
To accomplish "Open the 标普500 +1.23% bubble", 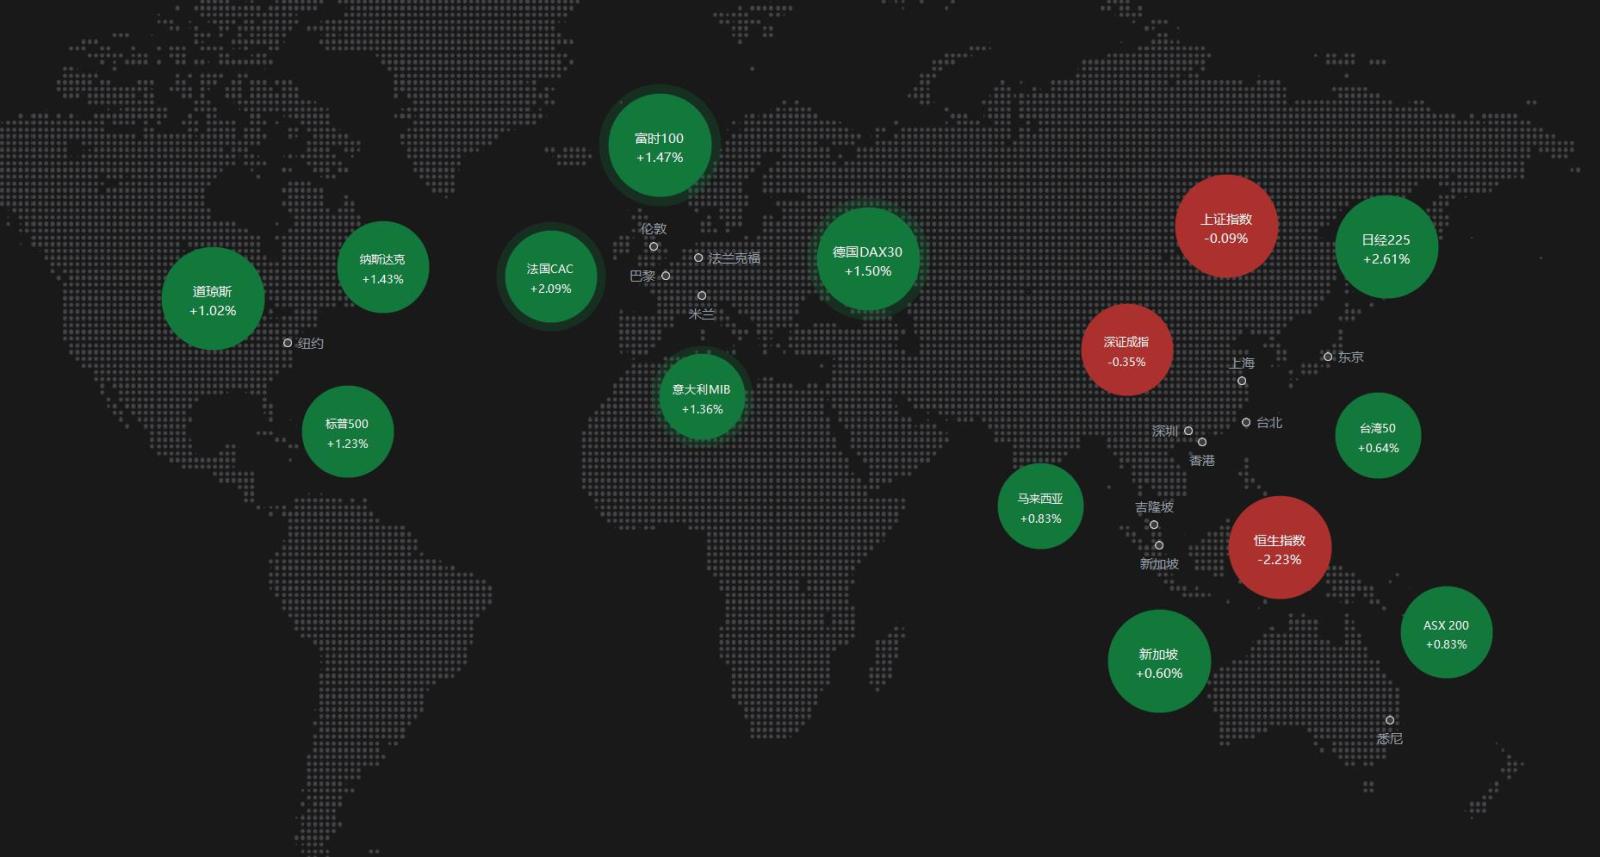I will pyautogui.click(x=348, y=432).
